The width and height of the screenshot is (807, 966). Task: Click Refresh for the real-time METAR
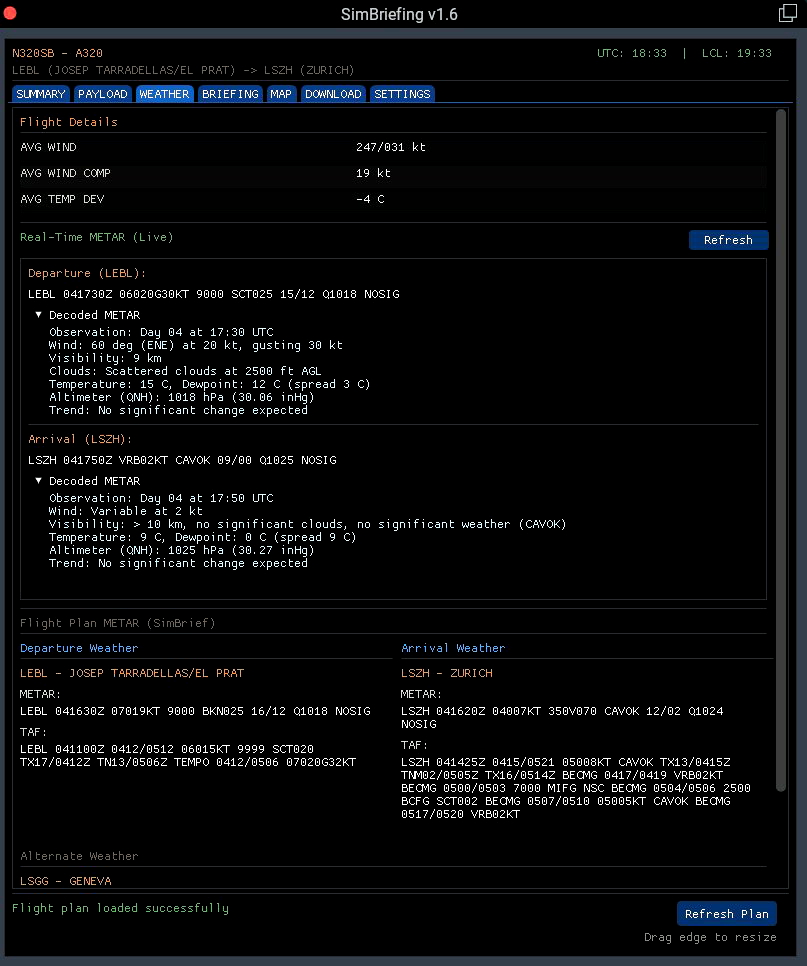point(728,240)
